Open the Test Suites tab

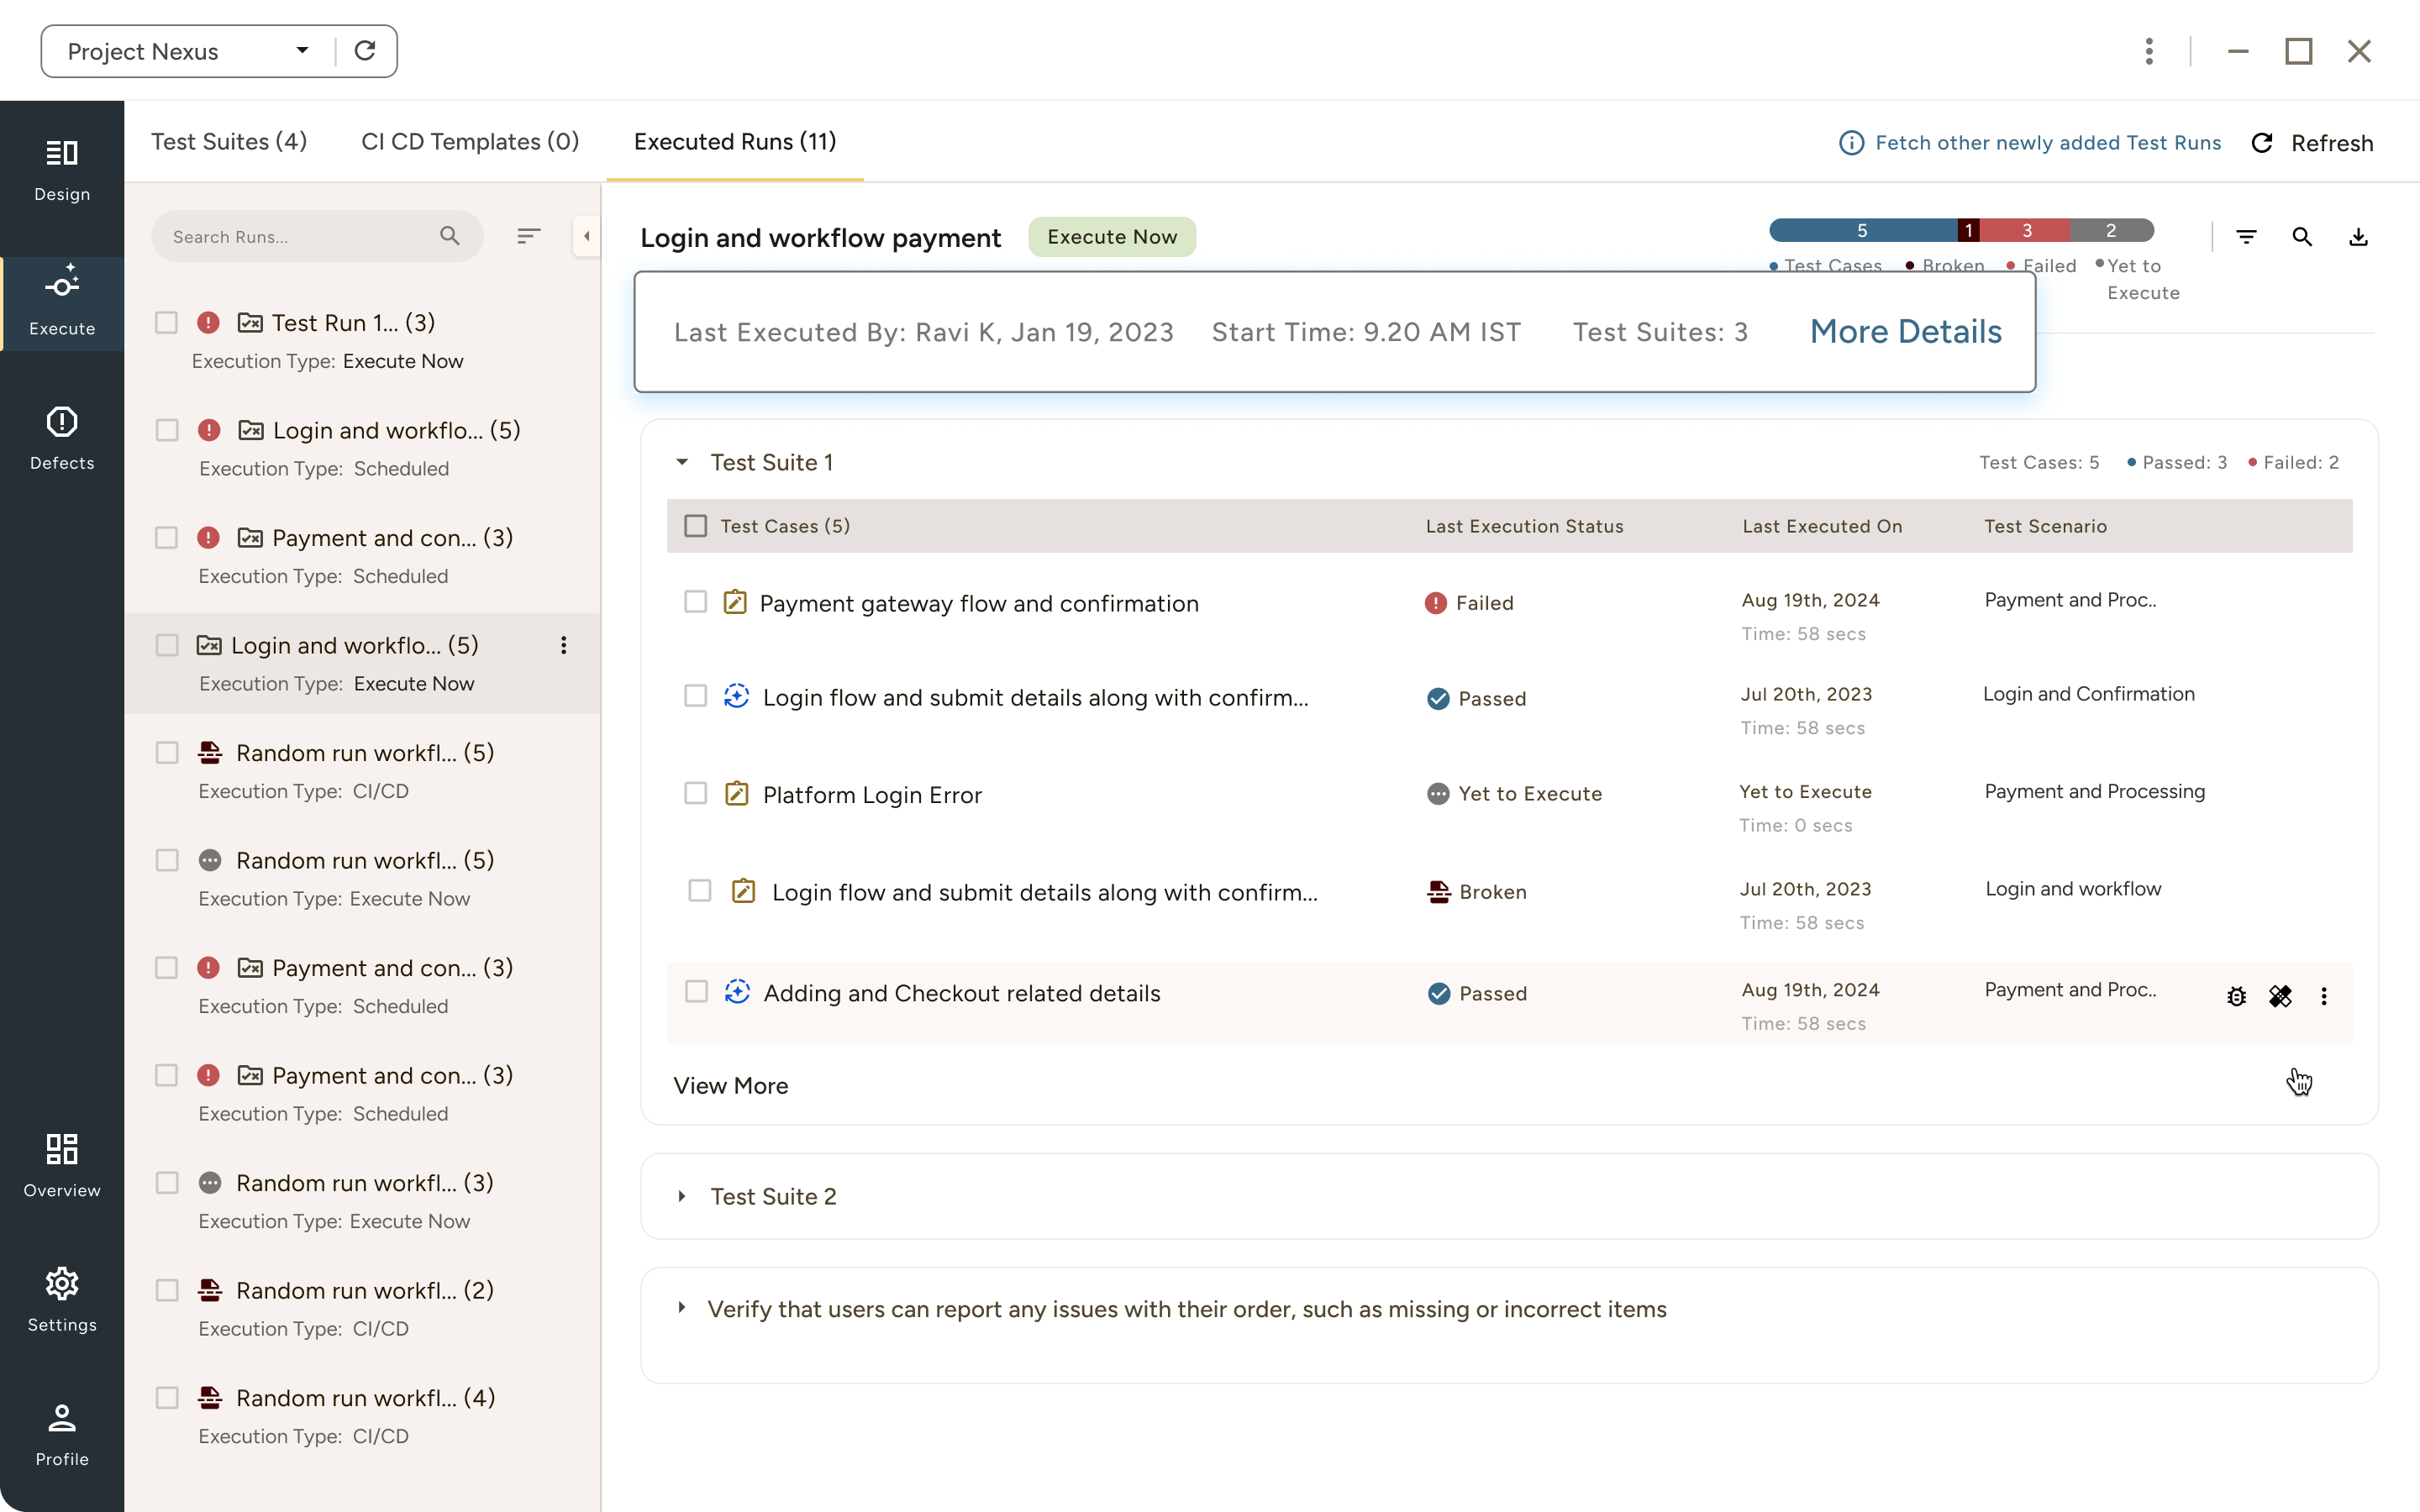point(229,141)
